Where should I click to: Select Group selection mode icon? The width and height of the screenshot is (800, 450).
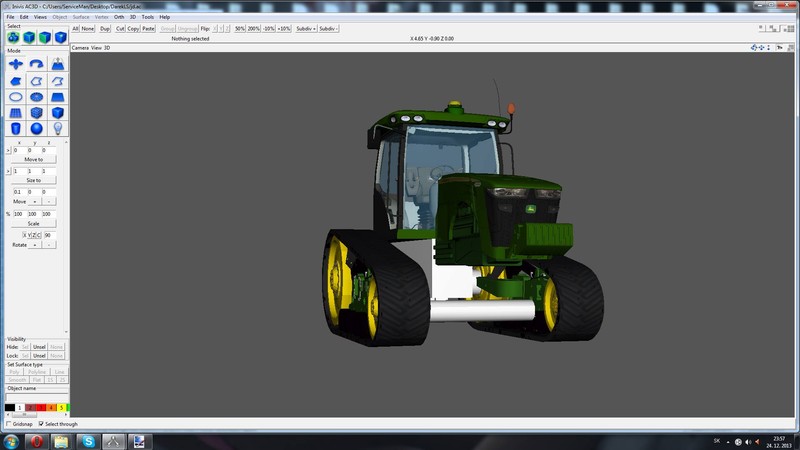pos(13,37)
